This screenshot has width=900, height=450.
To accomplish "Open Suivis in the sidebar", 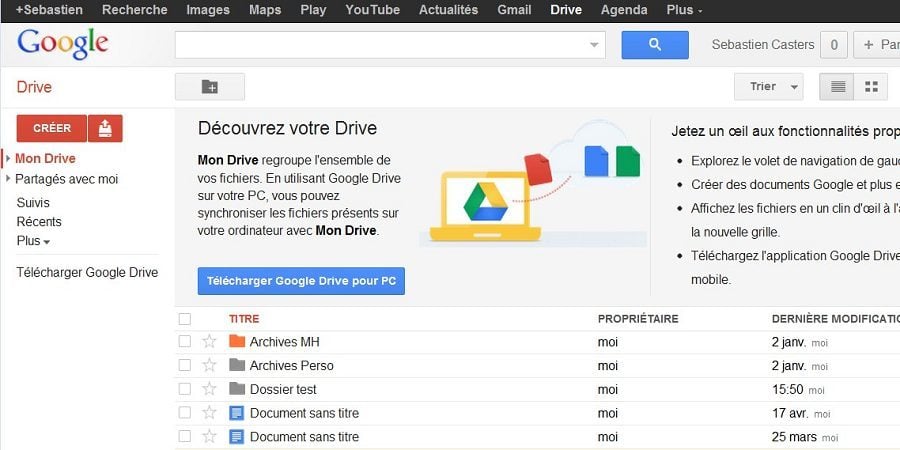I will click(33, 203).
